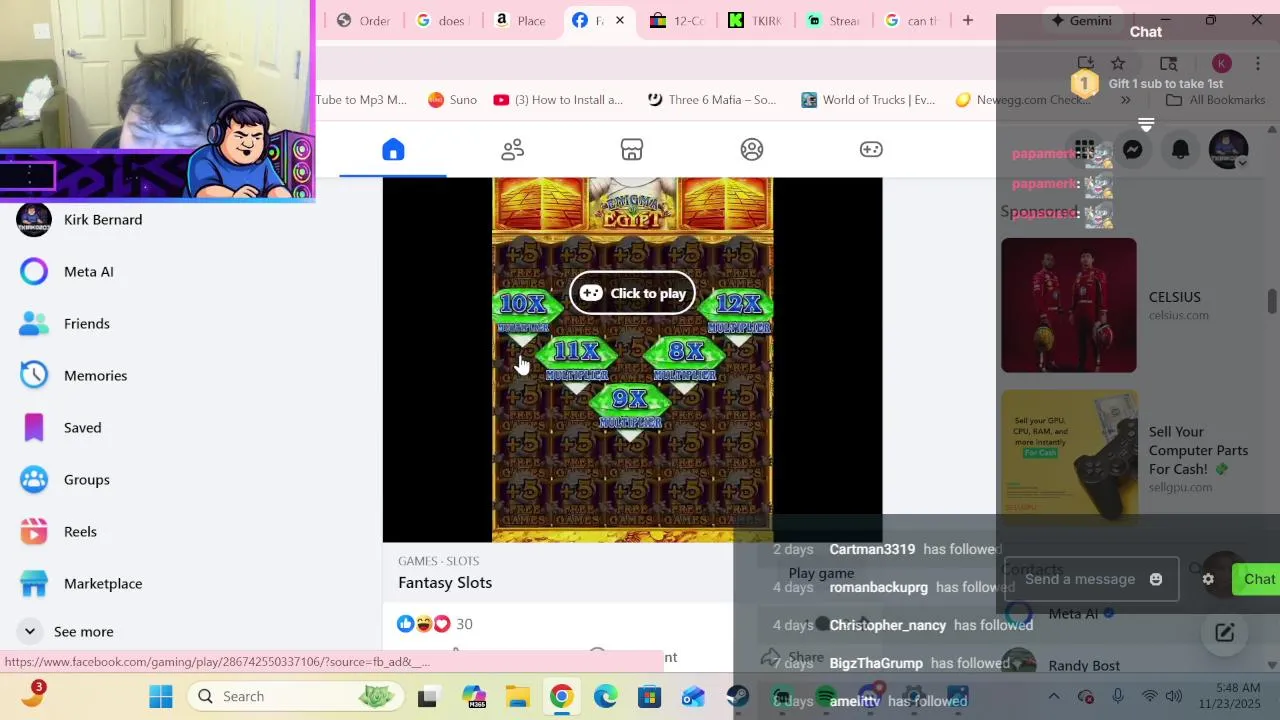
Task: Open the chat settings gear icon
Action: click(x=1208, y=579)
